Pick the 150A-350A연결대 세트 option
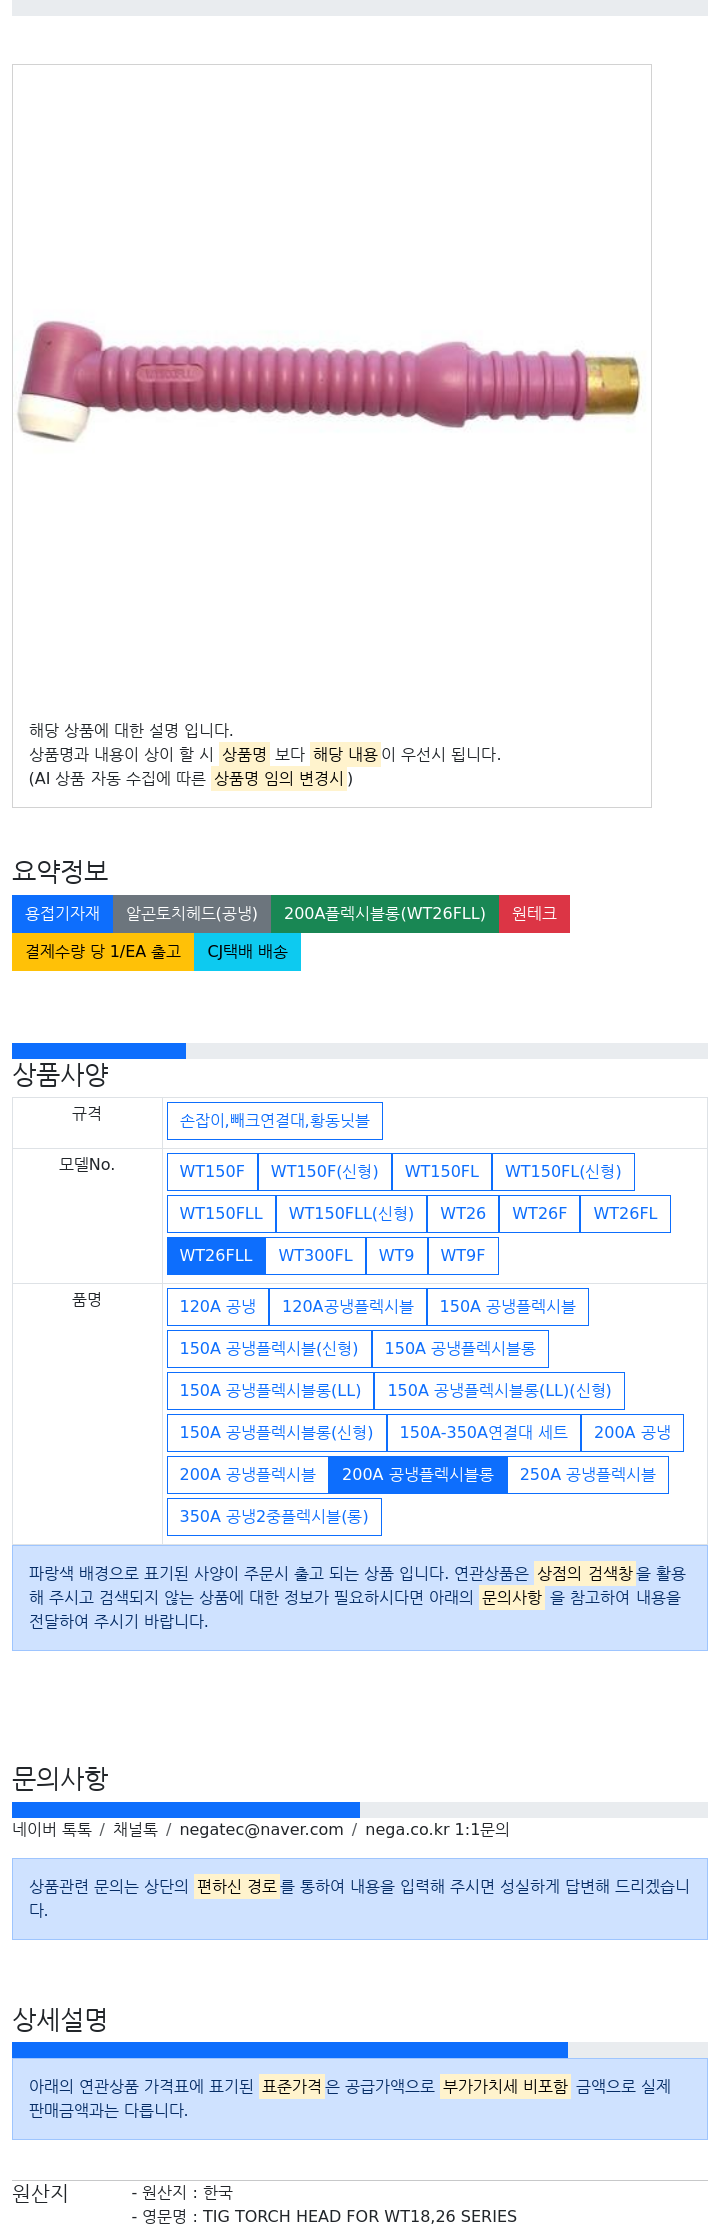This screenshot has width=720, height=2229. [x=484, y=1432]
